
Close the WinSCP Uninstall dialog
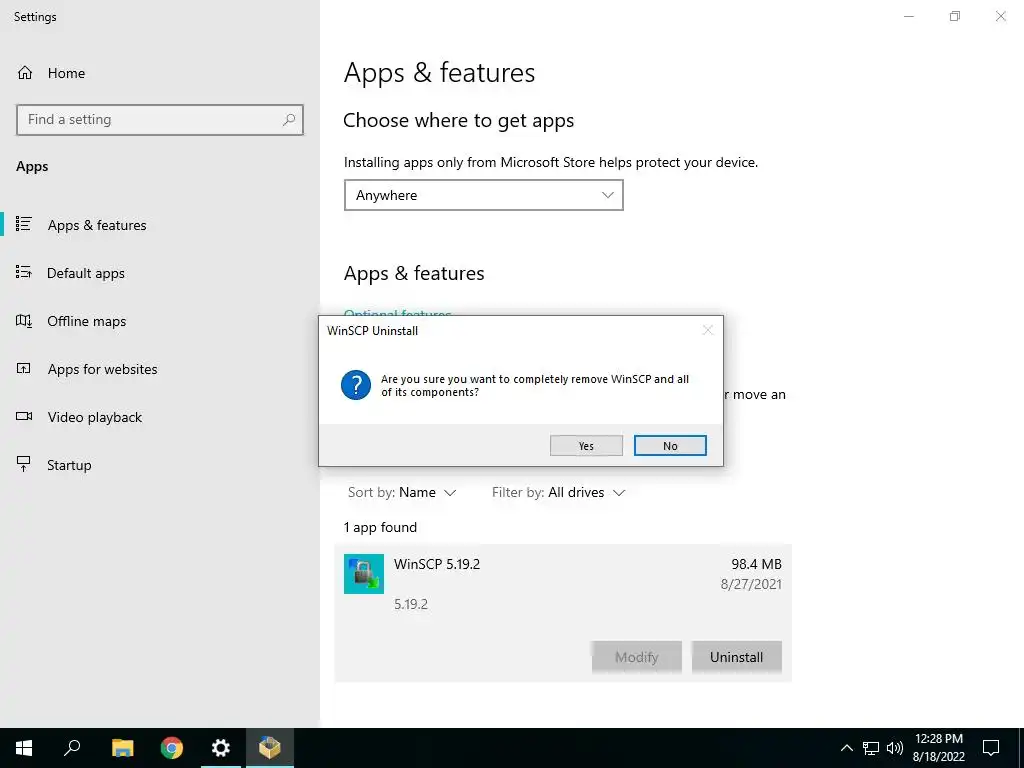(707, 330)
